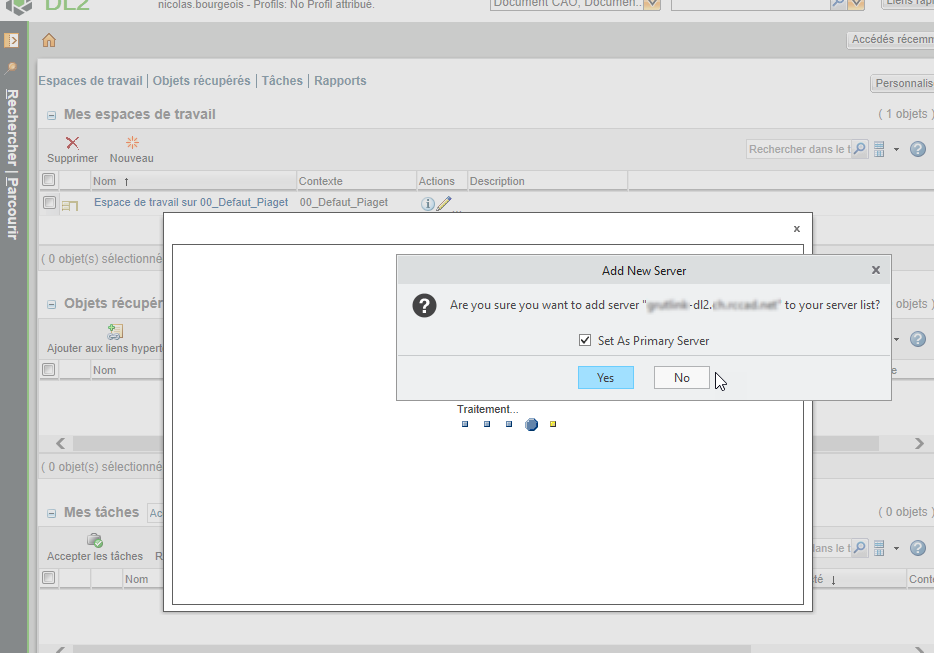Open the Home icon in the navigation bar
934x653 pixels.
pos(49,40)
